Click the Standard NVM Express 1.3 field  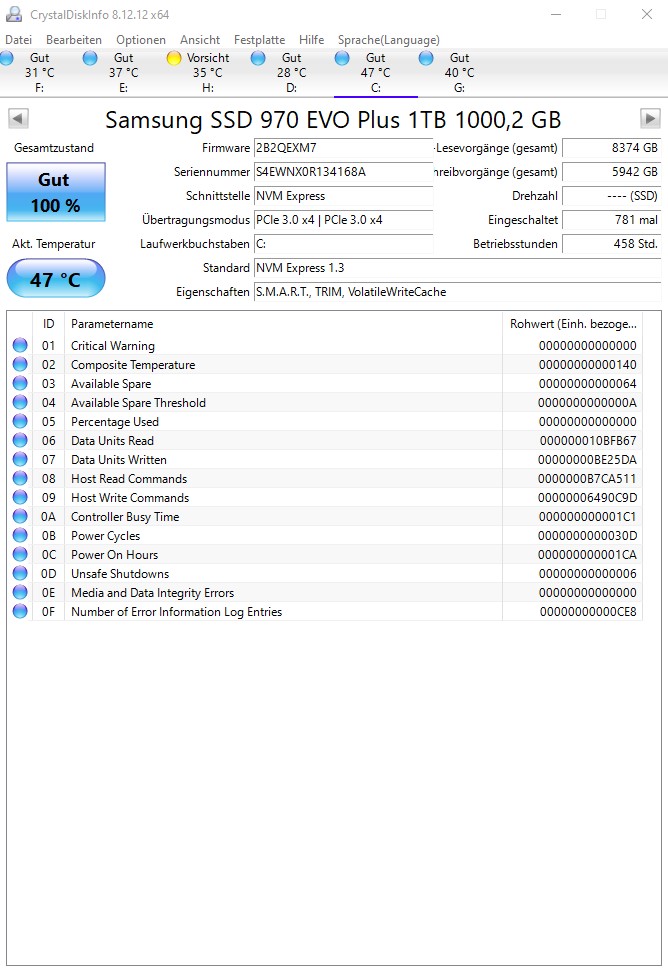(458, 268)
